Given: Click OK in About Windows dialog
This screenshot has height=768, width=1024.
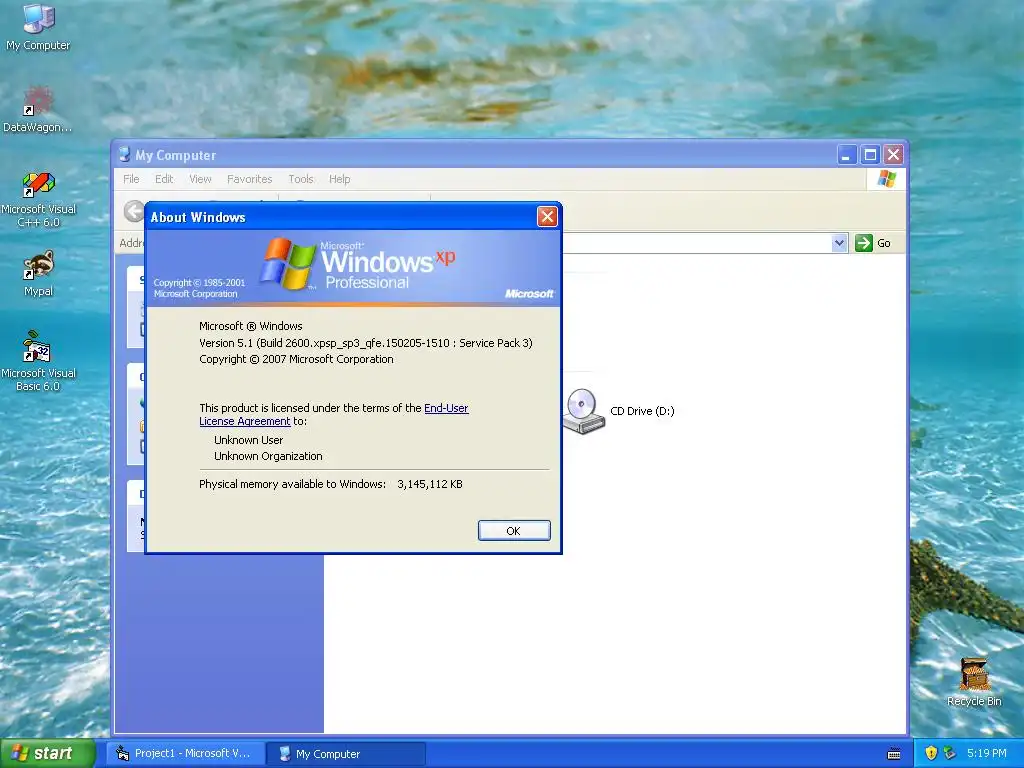Looking at the screenshot, I should pyautogui.click(x=514, y=531).
